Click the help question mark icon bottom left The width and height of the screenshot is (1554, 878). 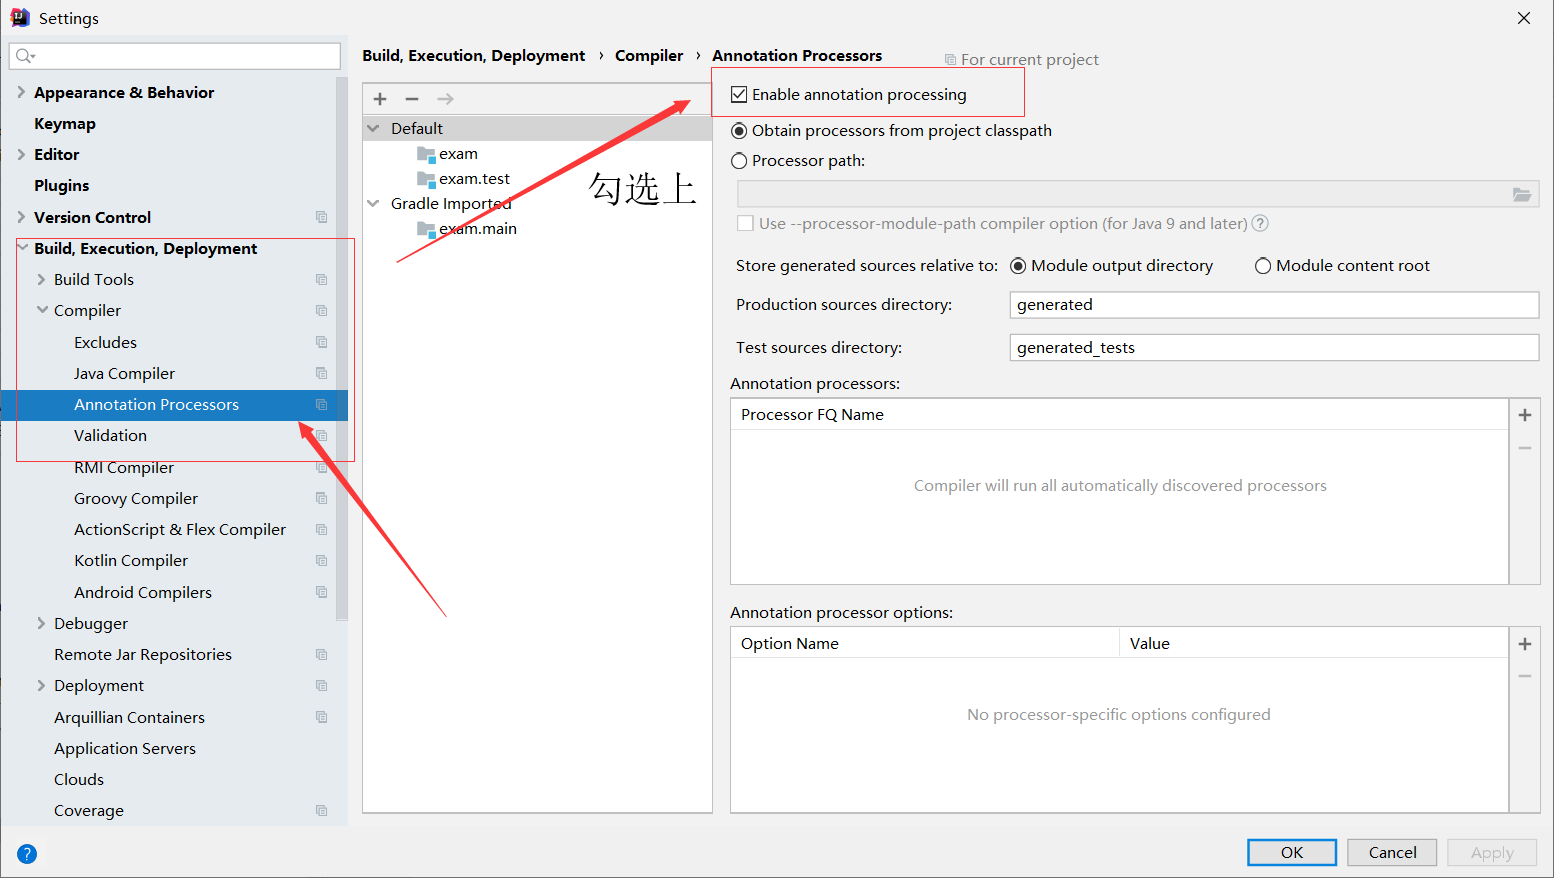pyautogui.click(x=26, y=854)
